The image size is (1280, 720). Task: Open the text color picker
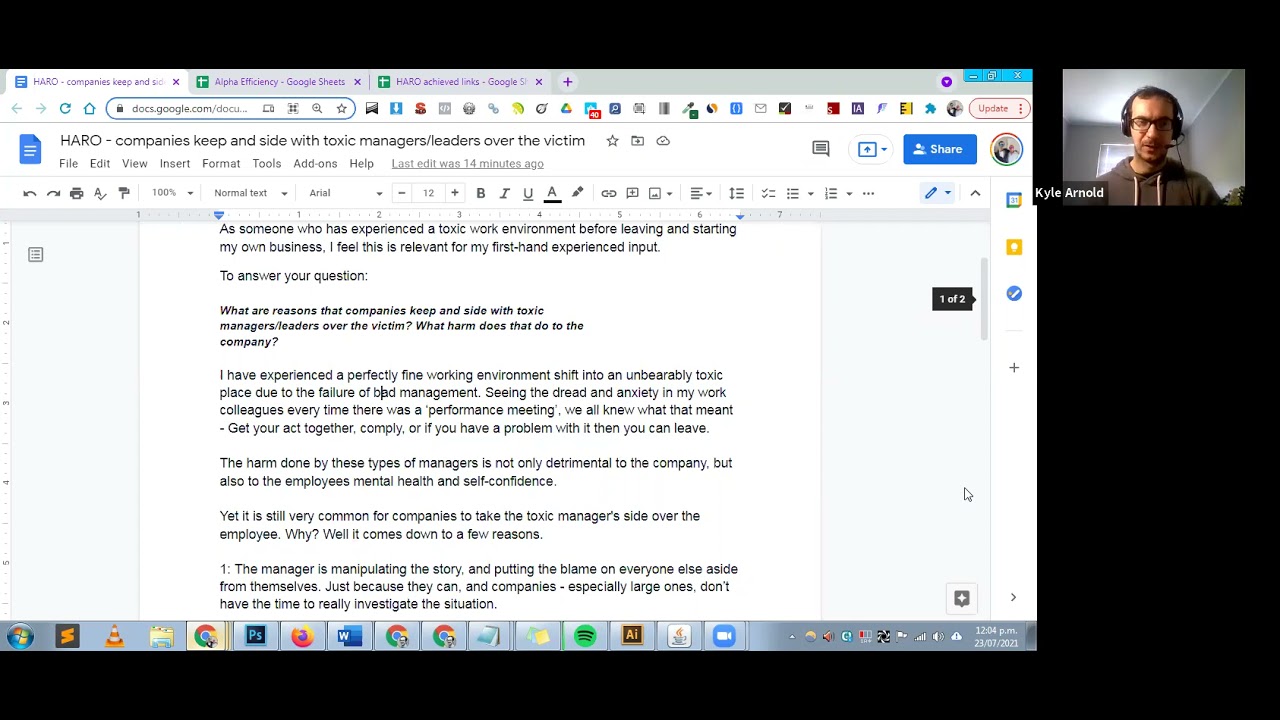coord(552,193)
